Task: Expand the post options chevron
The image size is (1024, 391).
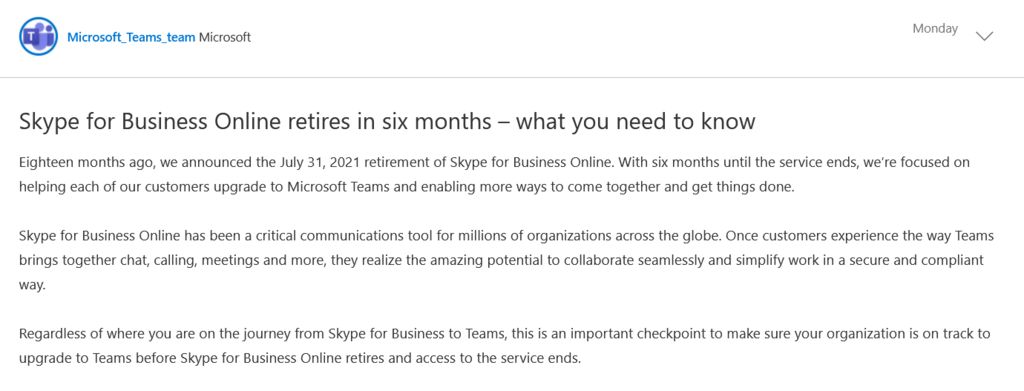Action: point(984,36)
